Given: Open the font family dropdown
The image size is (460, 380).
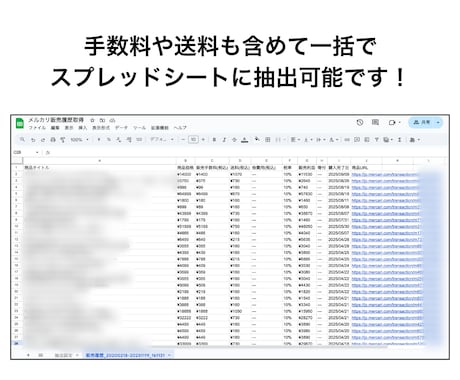Looking at the screenshot, I should (x=162, y=140).
